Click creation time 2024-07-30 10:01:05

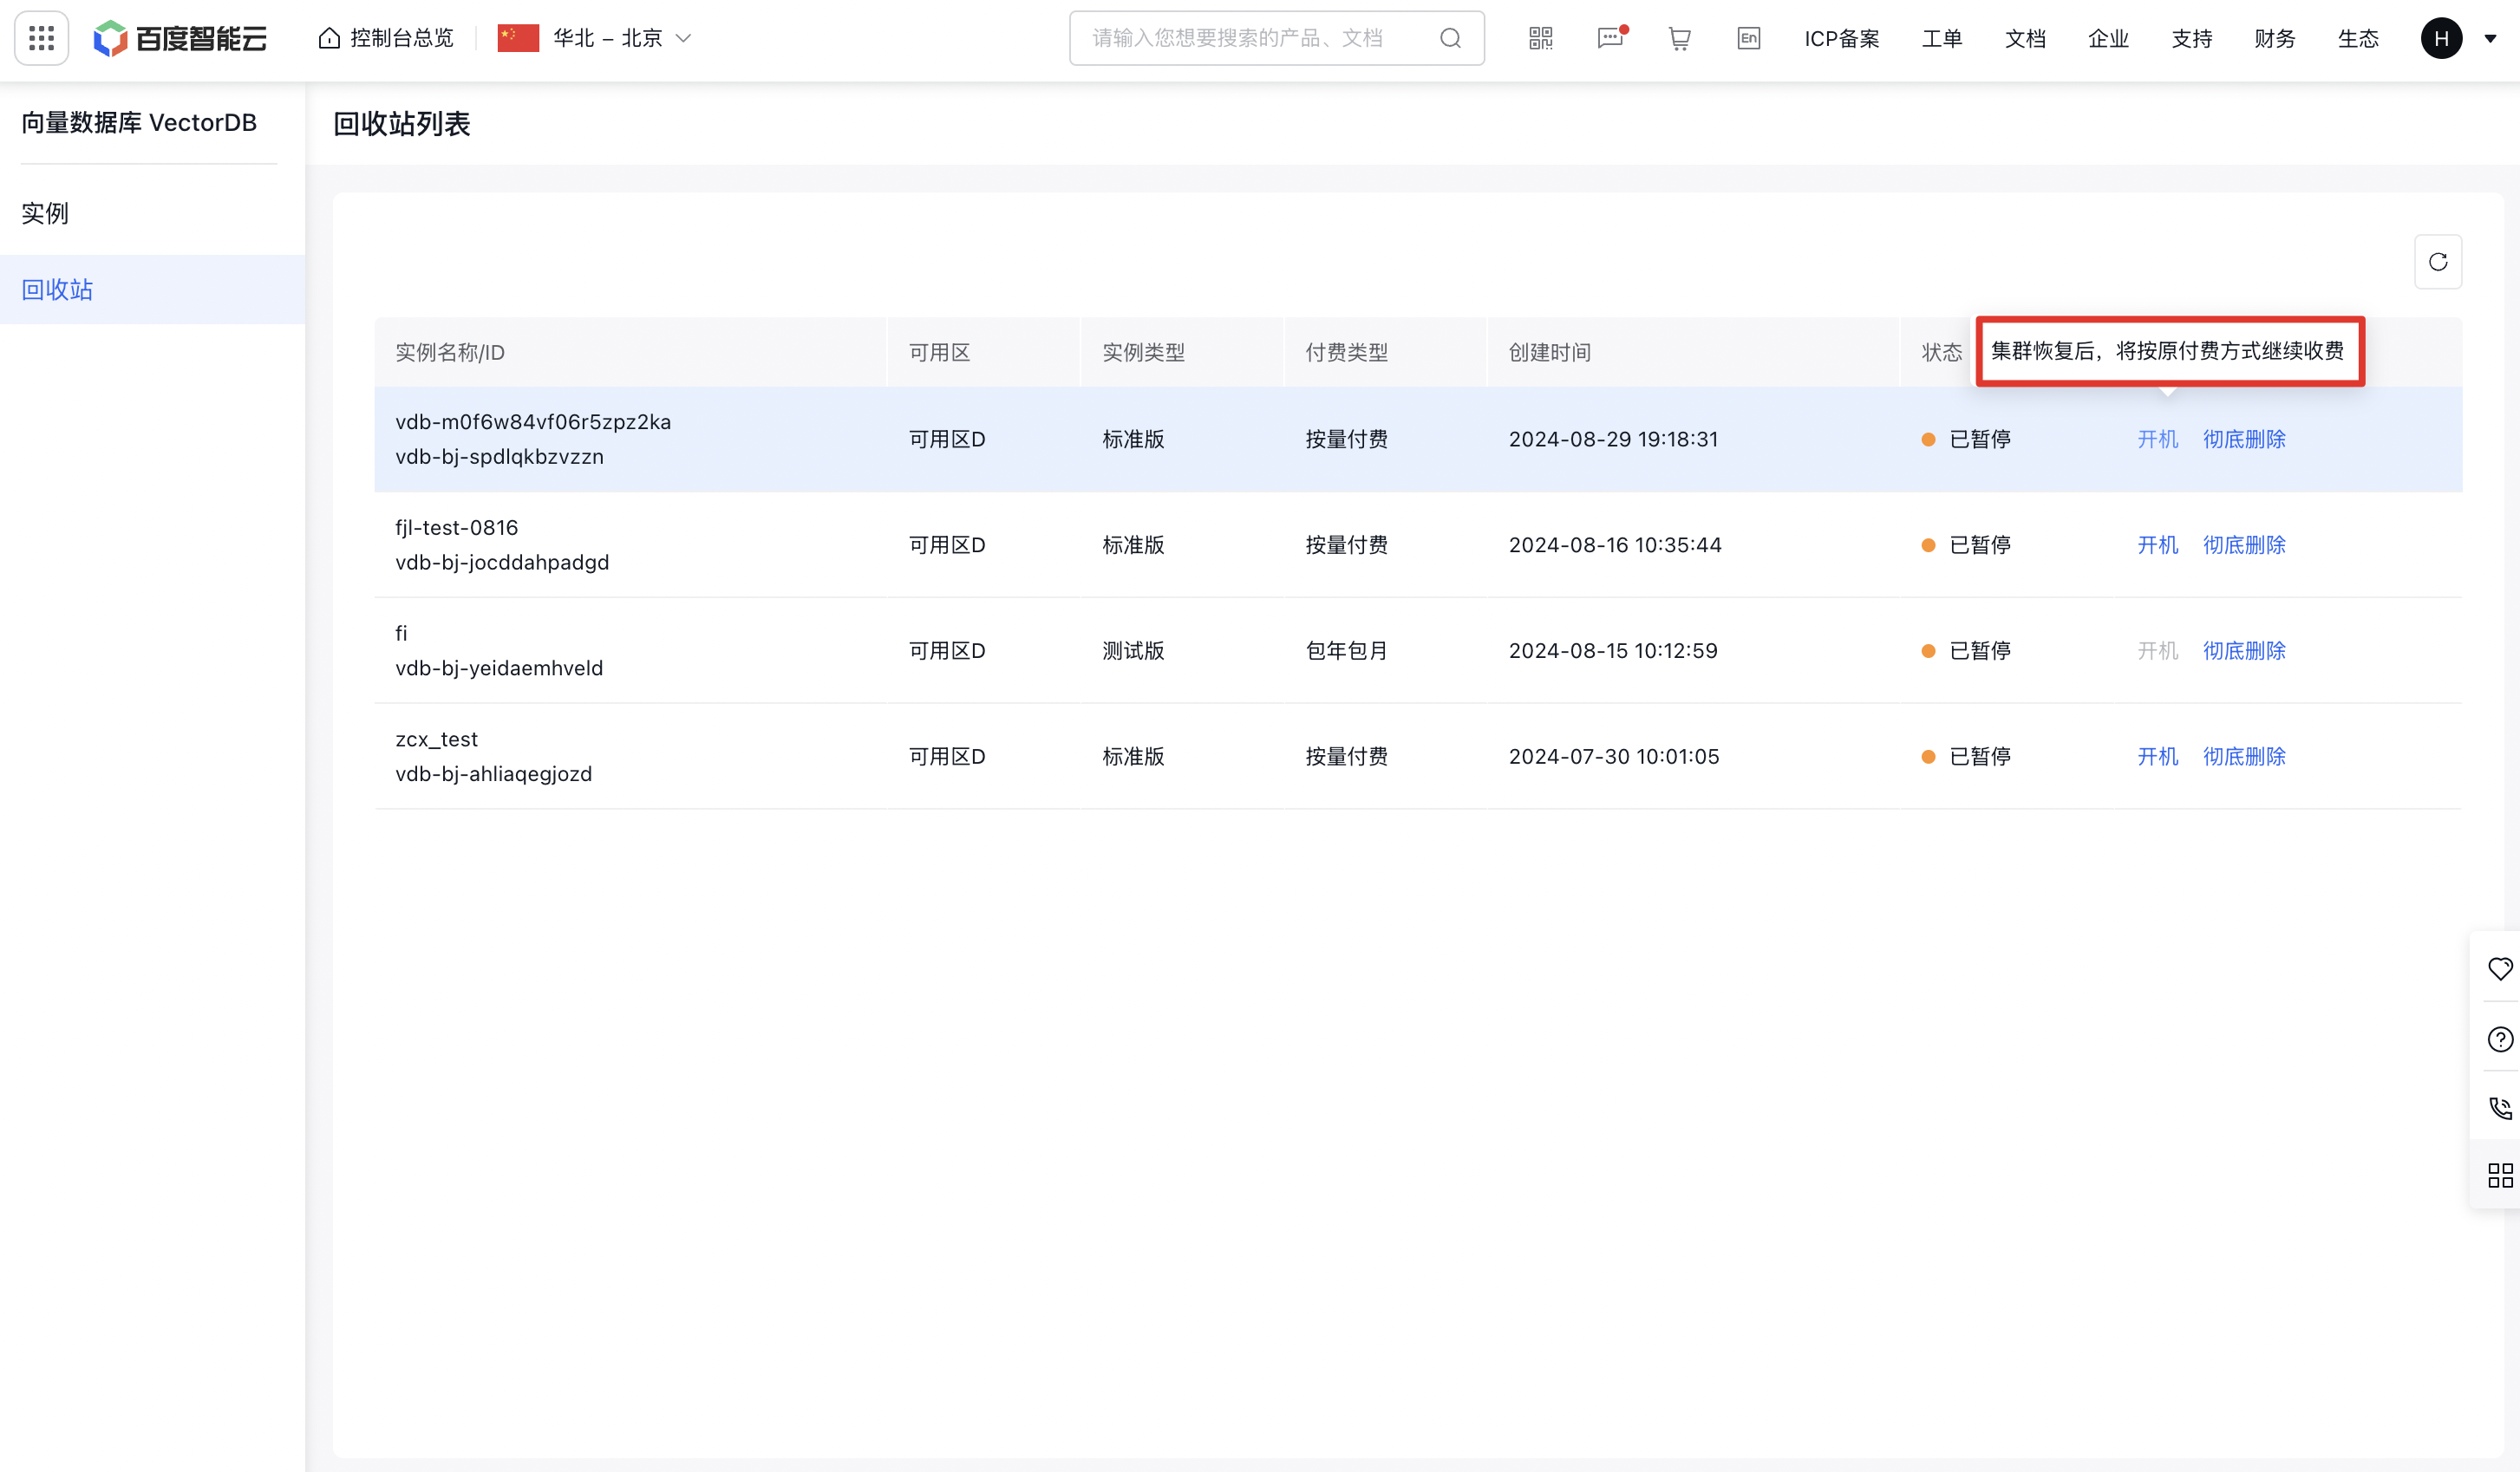[x=1614, y=757]
